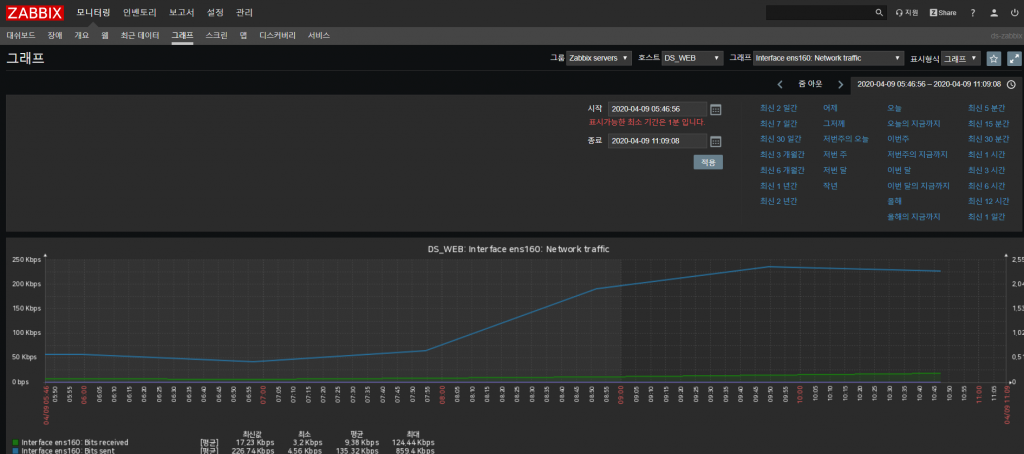Select the 최신 6 시간 range

coord(986,186)
